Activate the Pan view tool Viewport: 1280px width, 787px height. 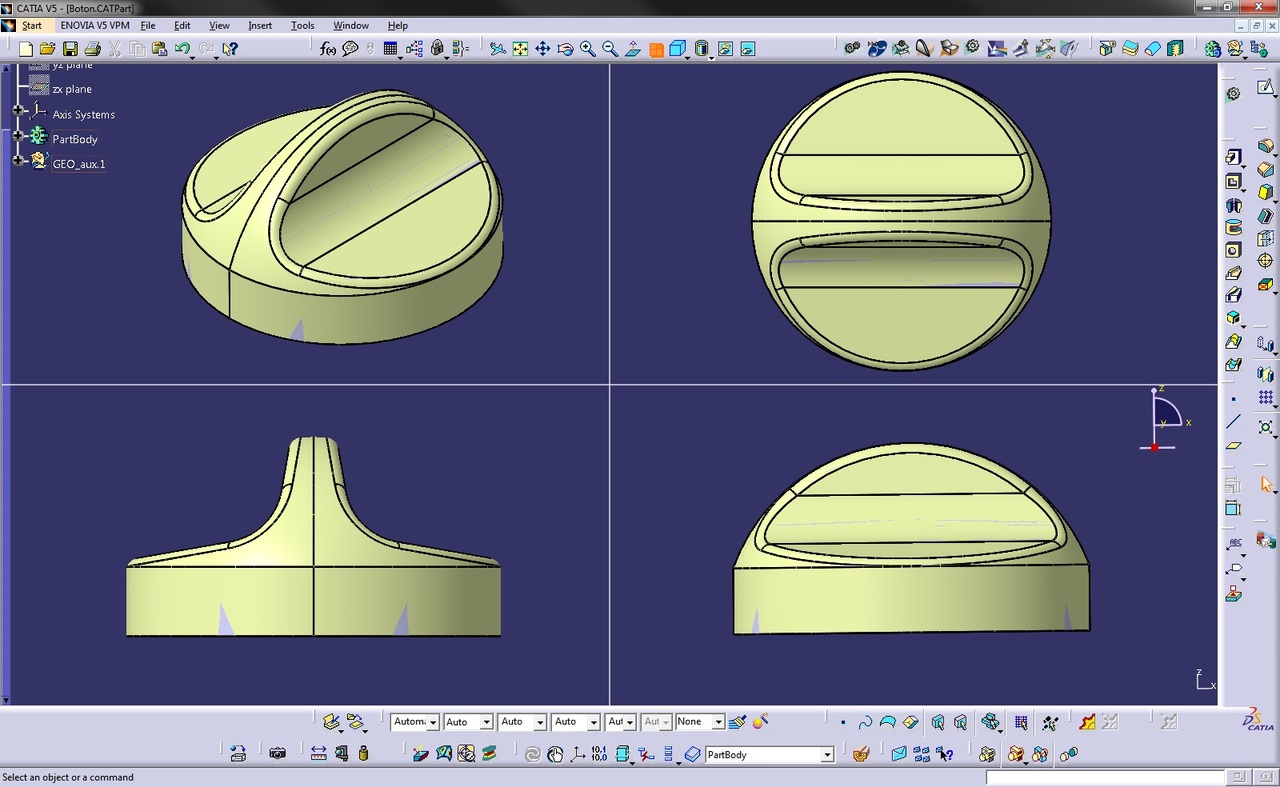pyautogui.click(x=542, y=48)
